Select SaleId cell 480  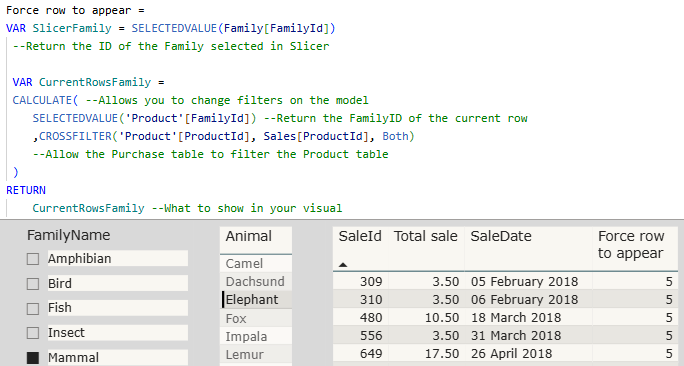371,318
